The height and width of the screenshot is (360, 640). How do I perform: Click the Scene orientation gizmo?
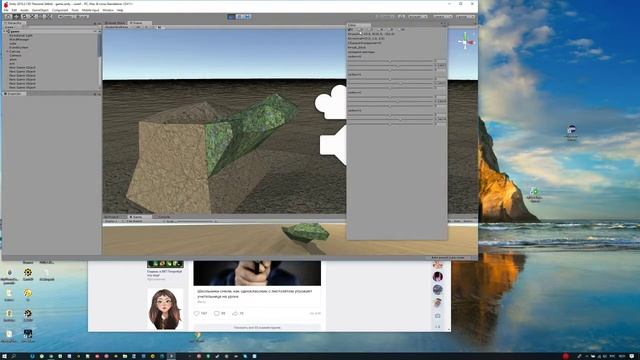click(x=465, y=42)
